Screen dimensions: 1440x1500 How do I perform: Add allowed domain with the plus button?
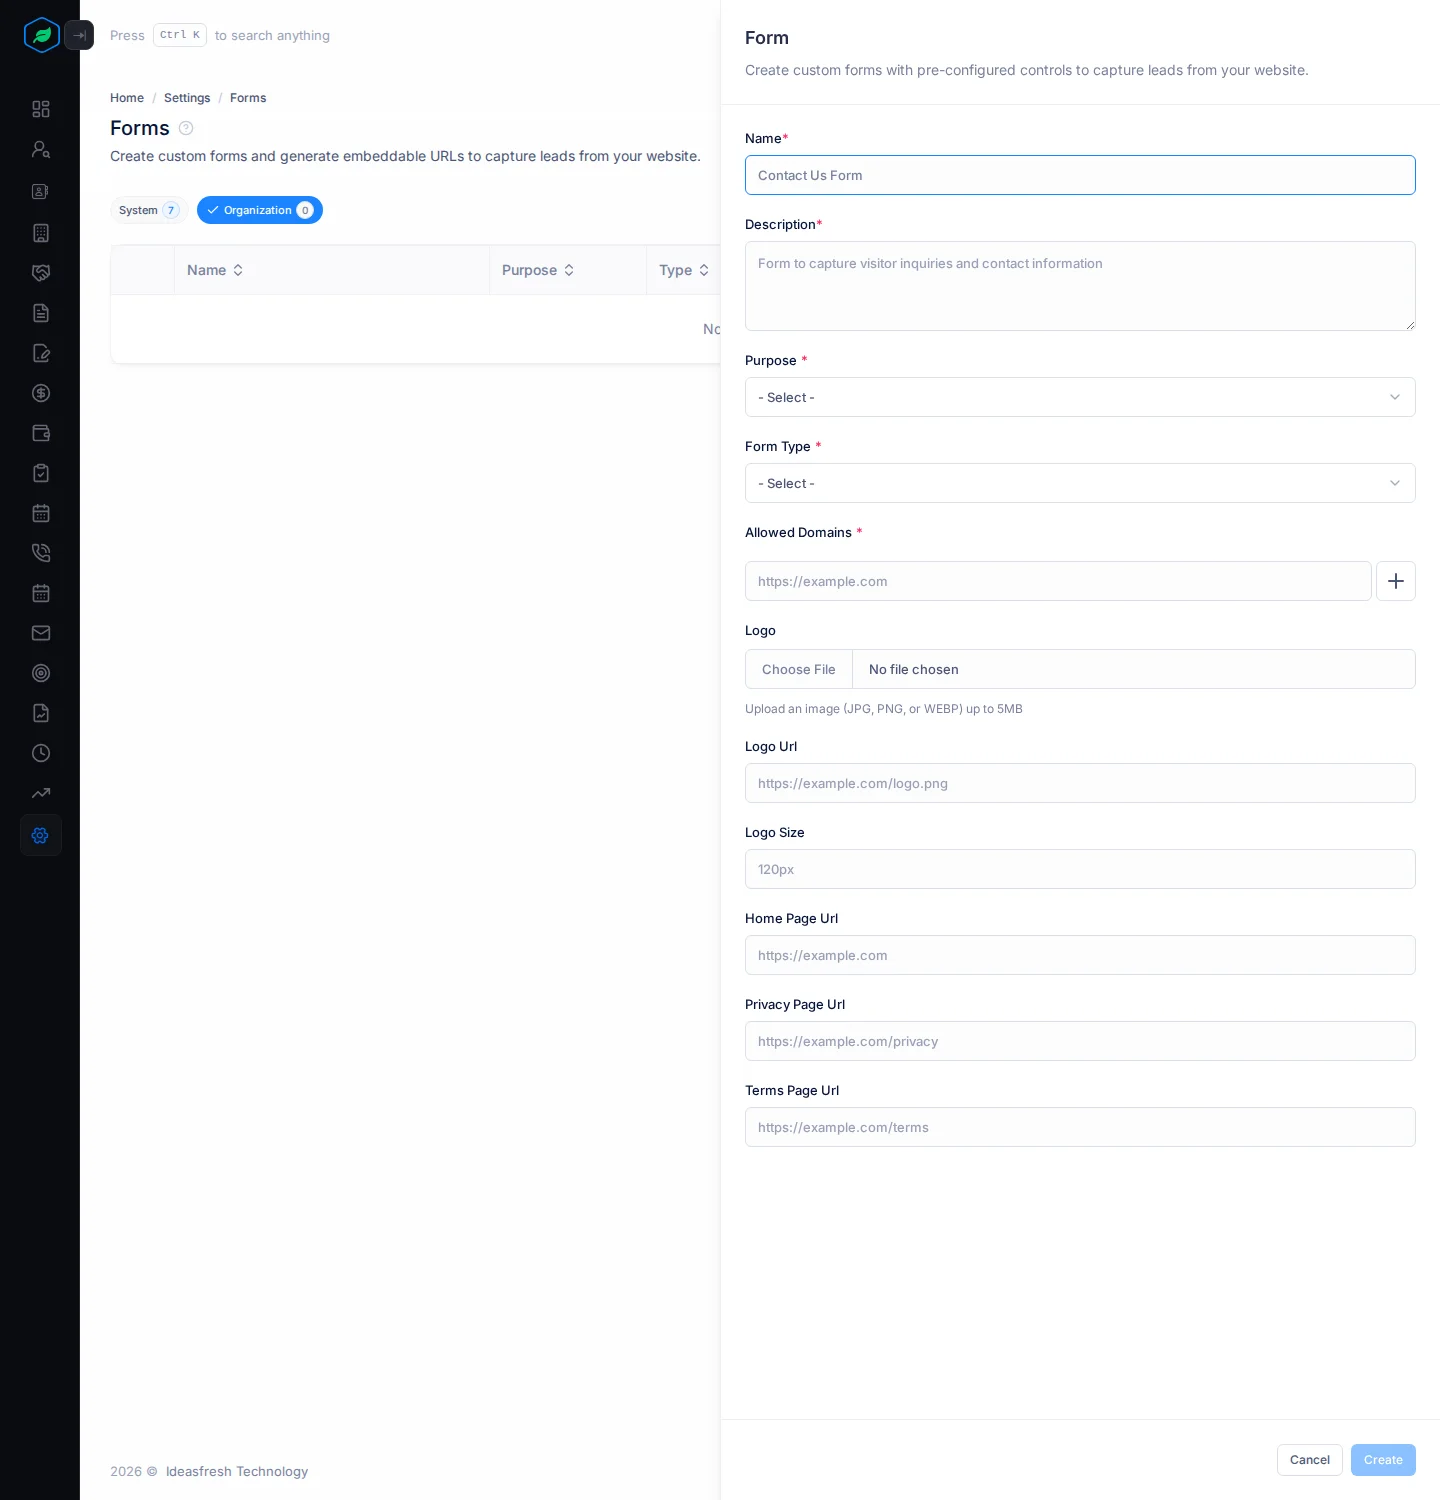(1396, 581)
